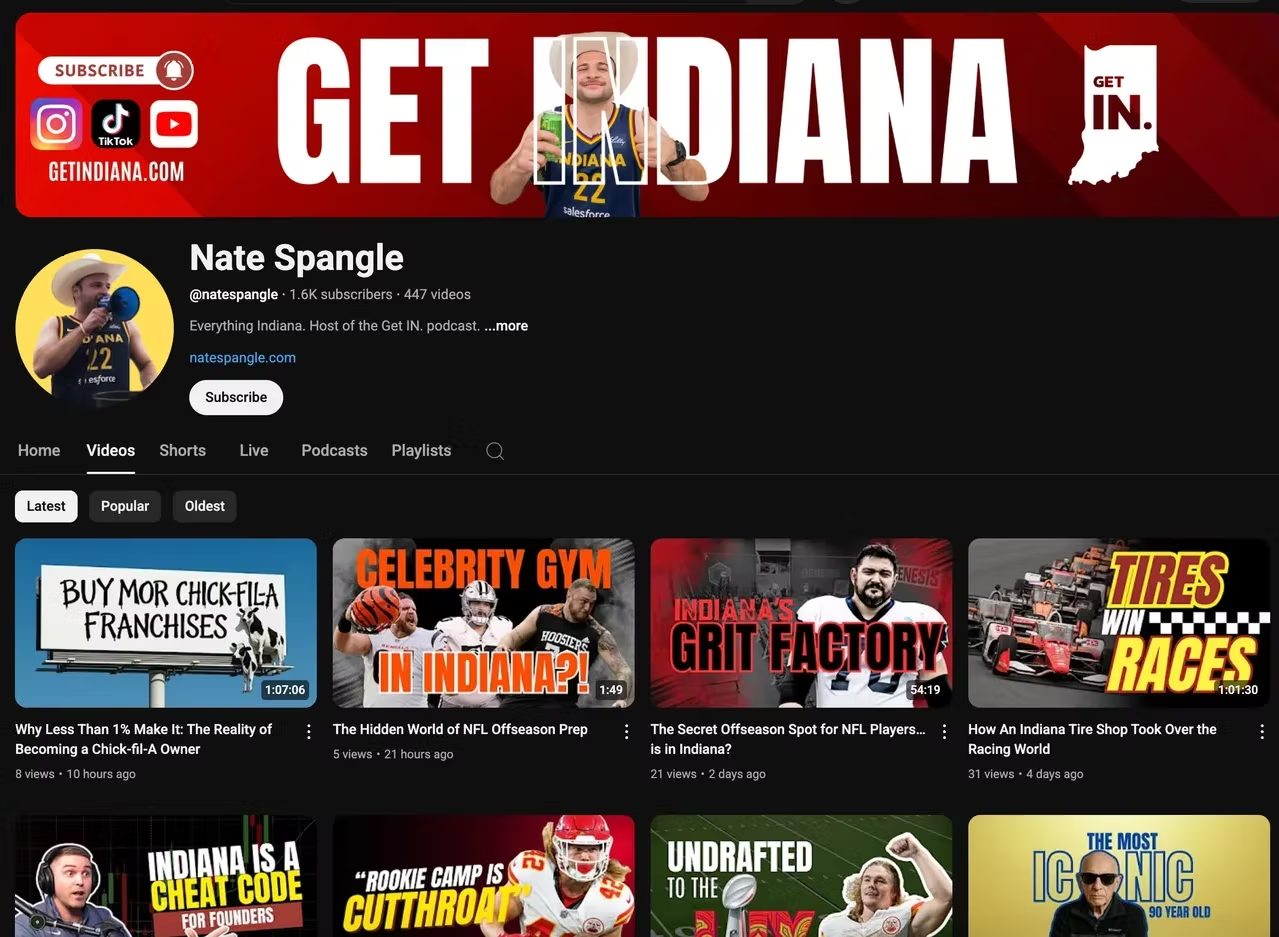Viewport: 1279px width, 937px height.
Task: Play the Tires Win Races thumbnail
Action: (x=1119, y=623)
